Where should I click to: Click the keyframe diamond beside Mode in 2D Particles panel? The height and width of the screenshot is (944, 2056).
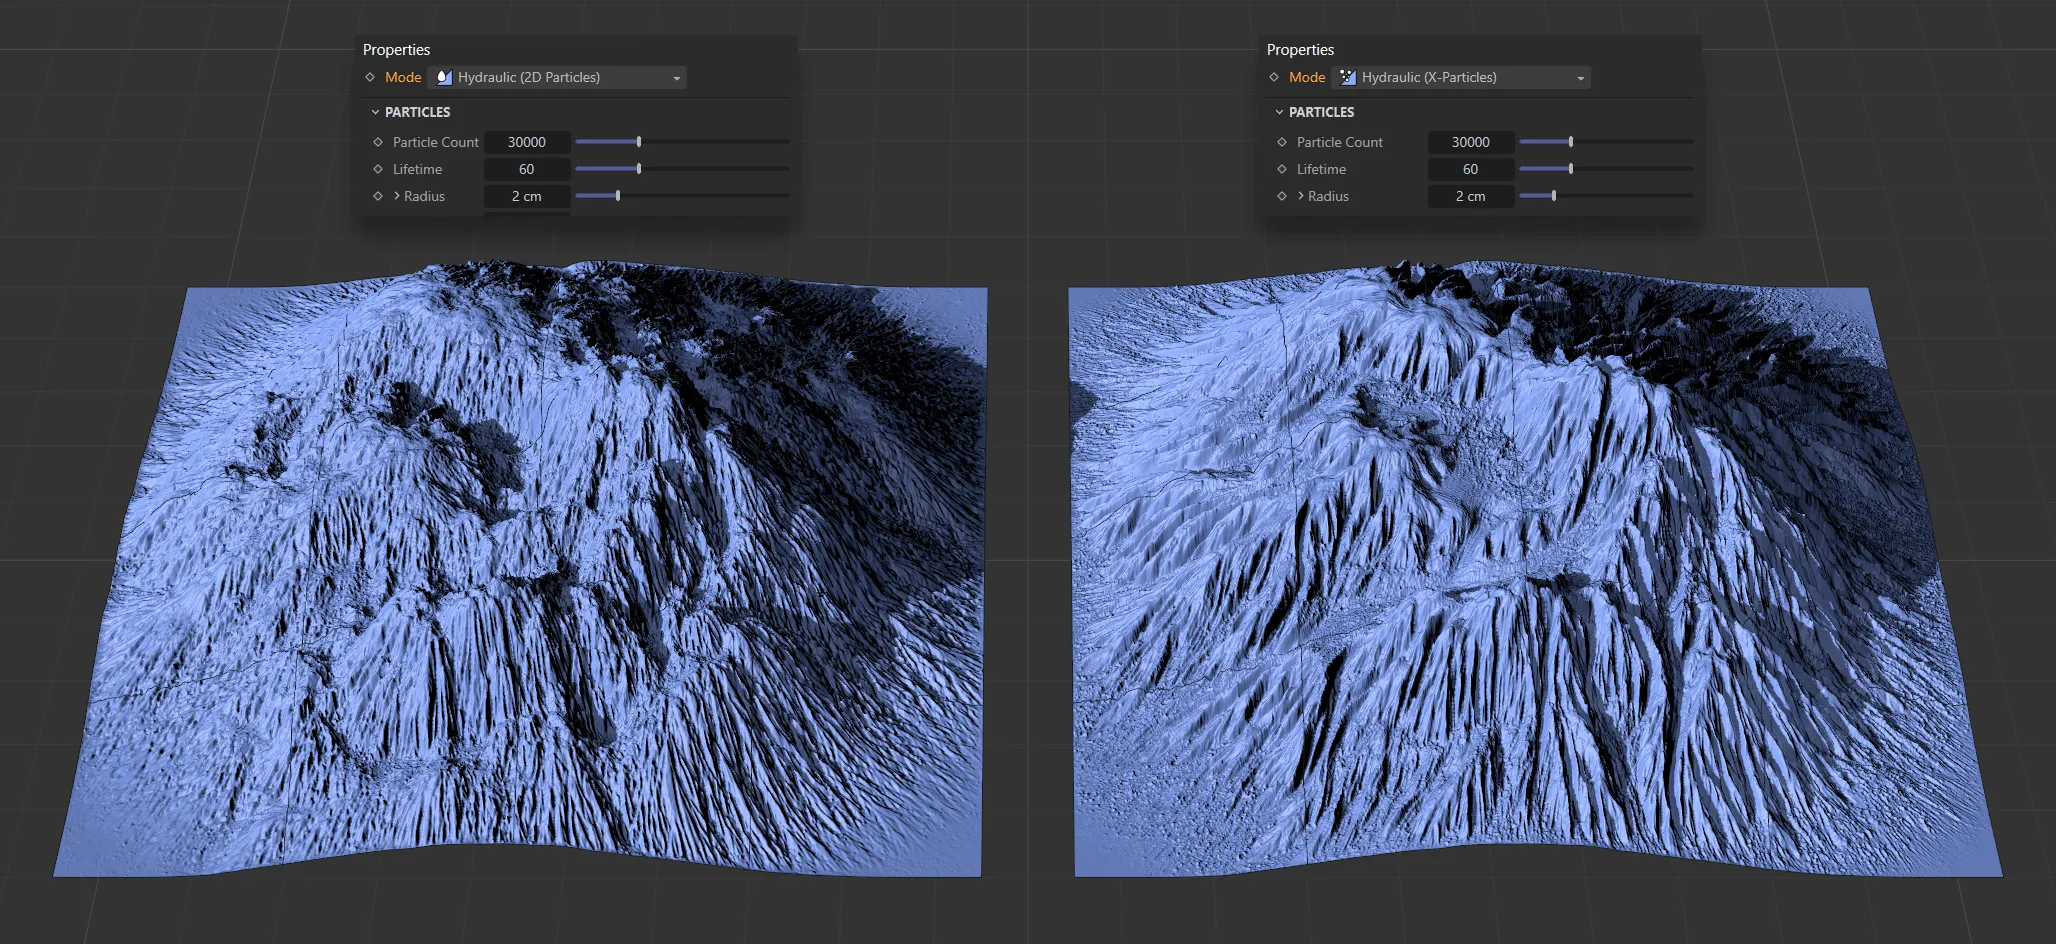370,77
